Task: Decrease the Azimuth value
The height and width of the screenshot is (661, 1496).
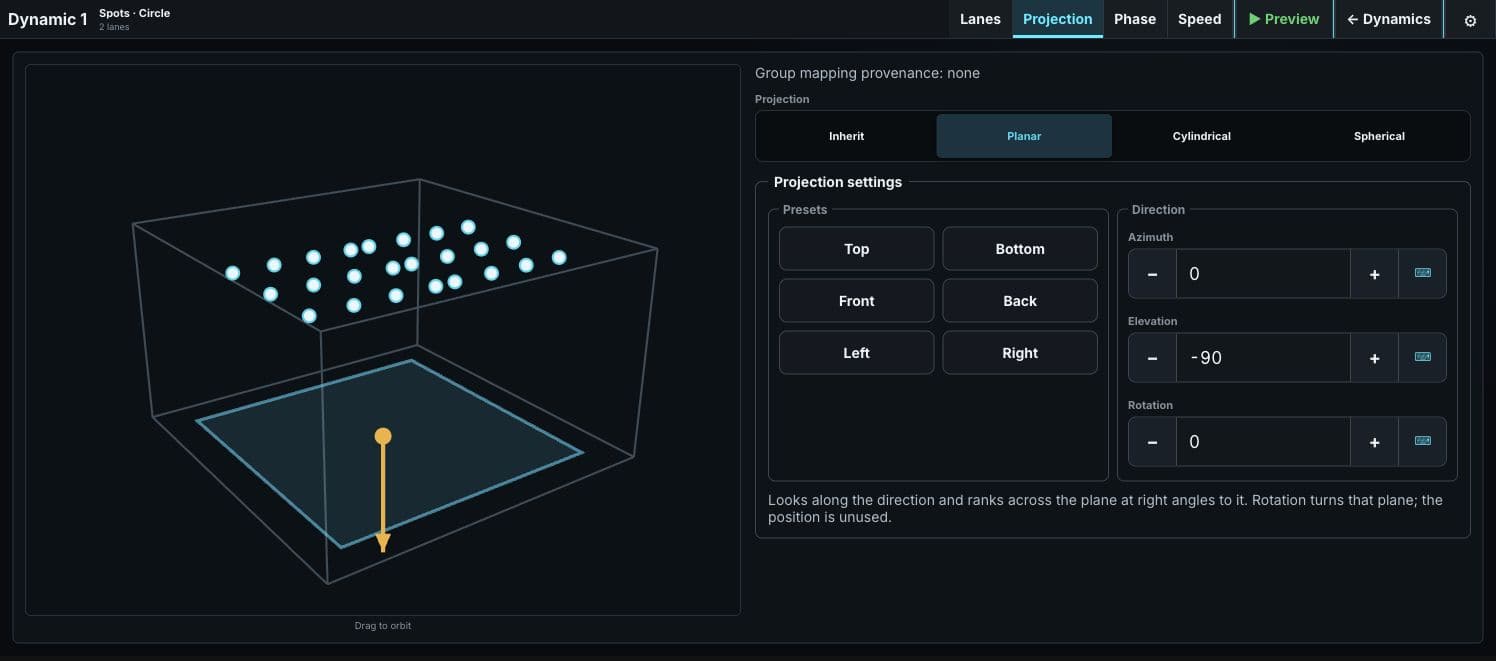Action: [x=1152, y=273]
